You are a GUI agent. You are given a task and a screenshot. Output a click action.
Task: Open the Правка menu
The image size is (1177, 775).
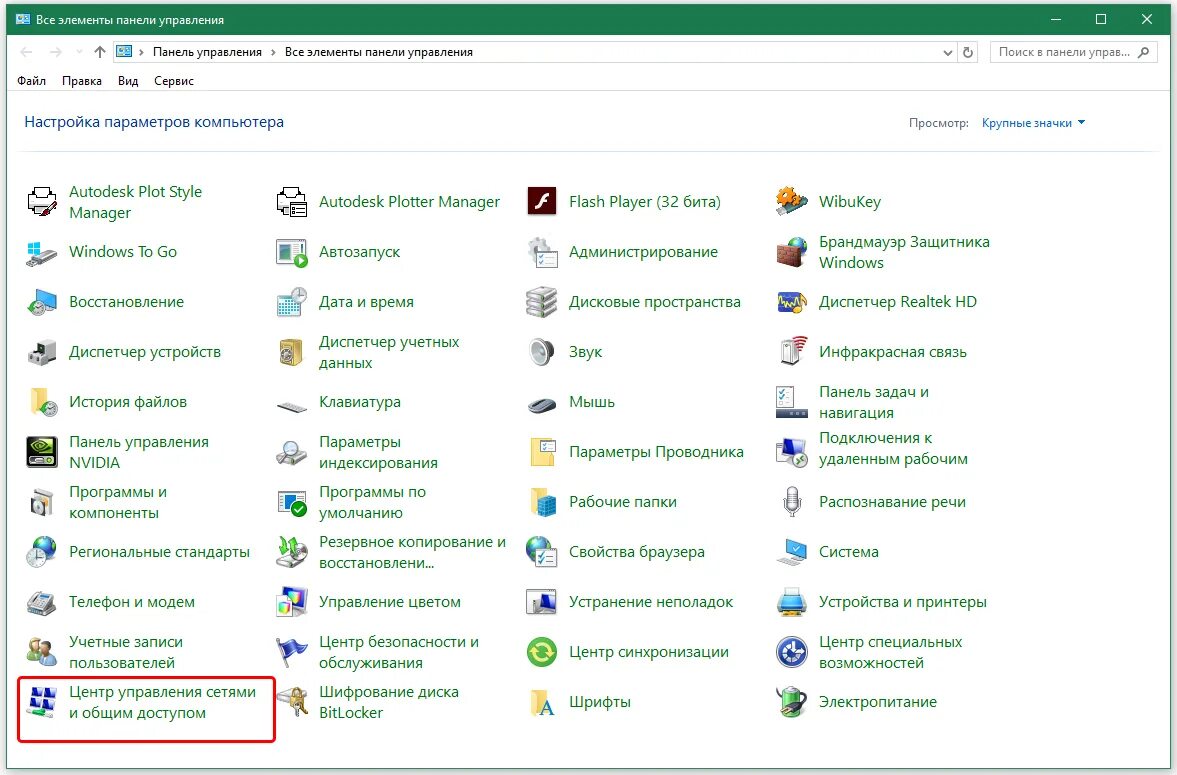[82, 81]
